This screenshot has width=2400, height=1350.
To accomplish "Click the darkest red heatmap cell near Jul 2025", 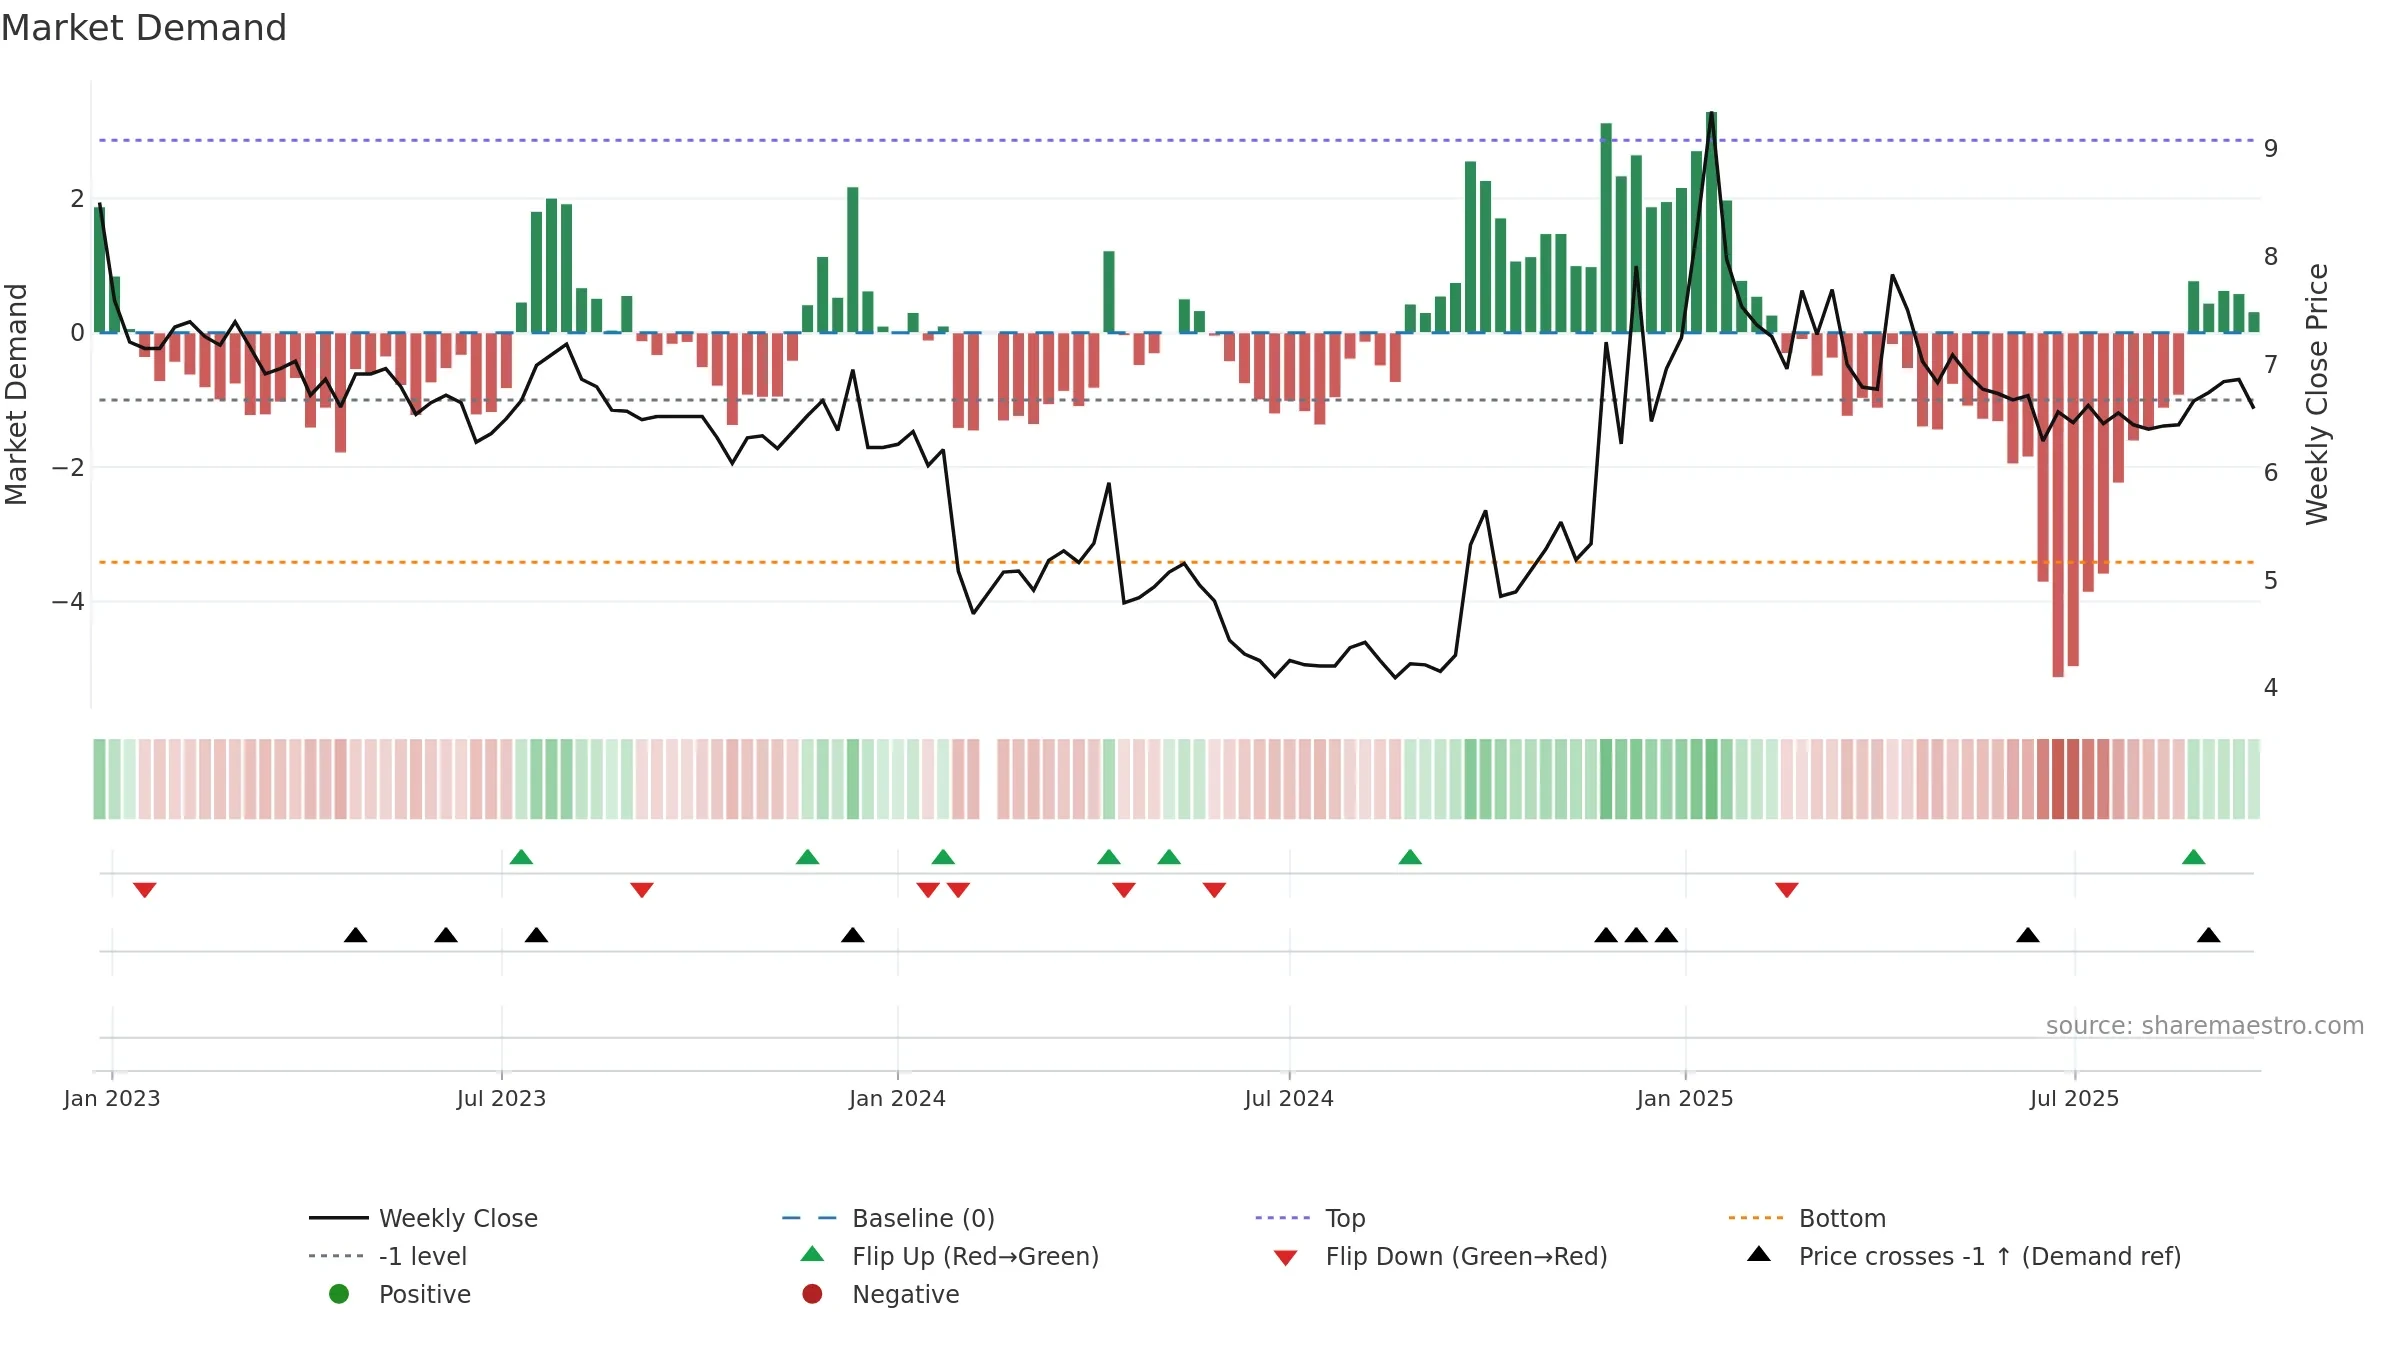I will point(2058,779).
